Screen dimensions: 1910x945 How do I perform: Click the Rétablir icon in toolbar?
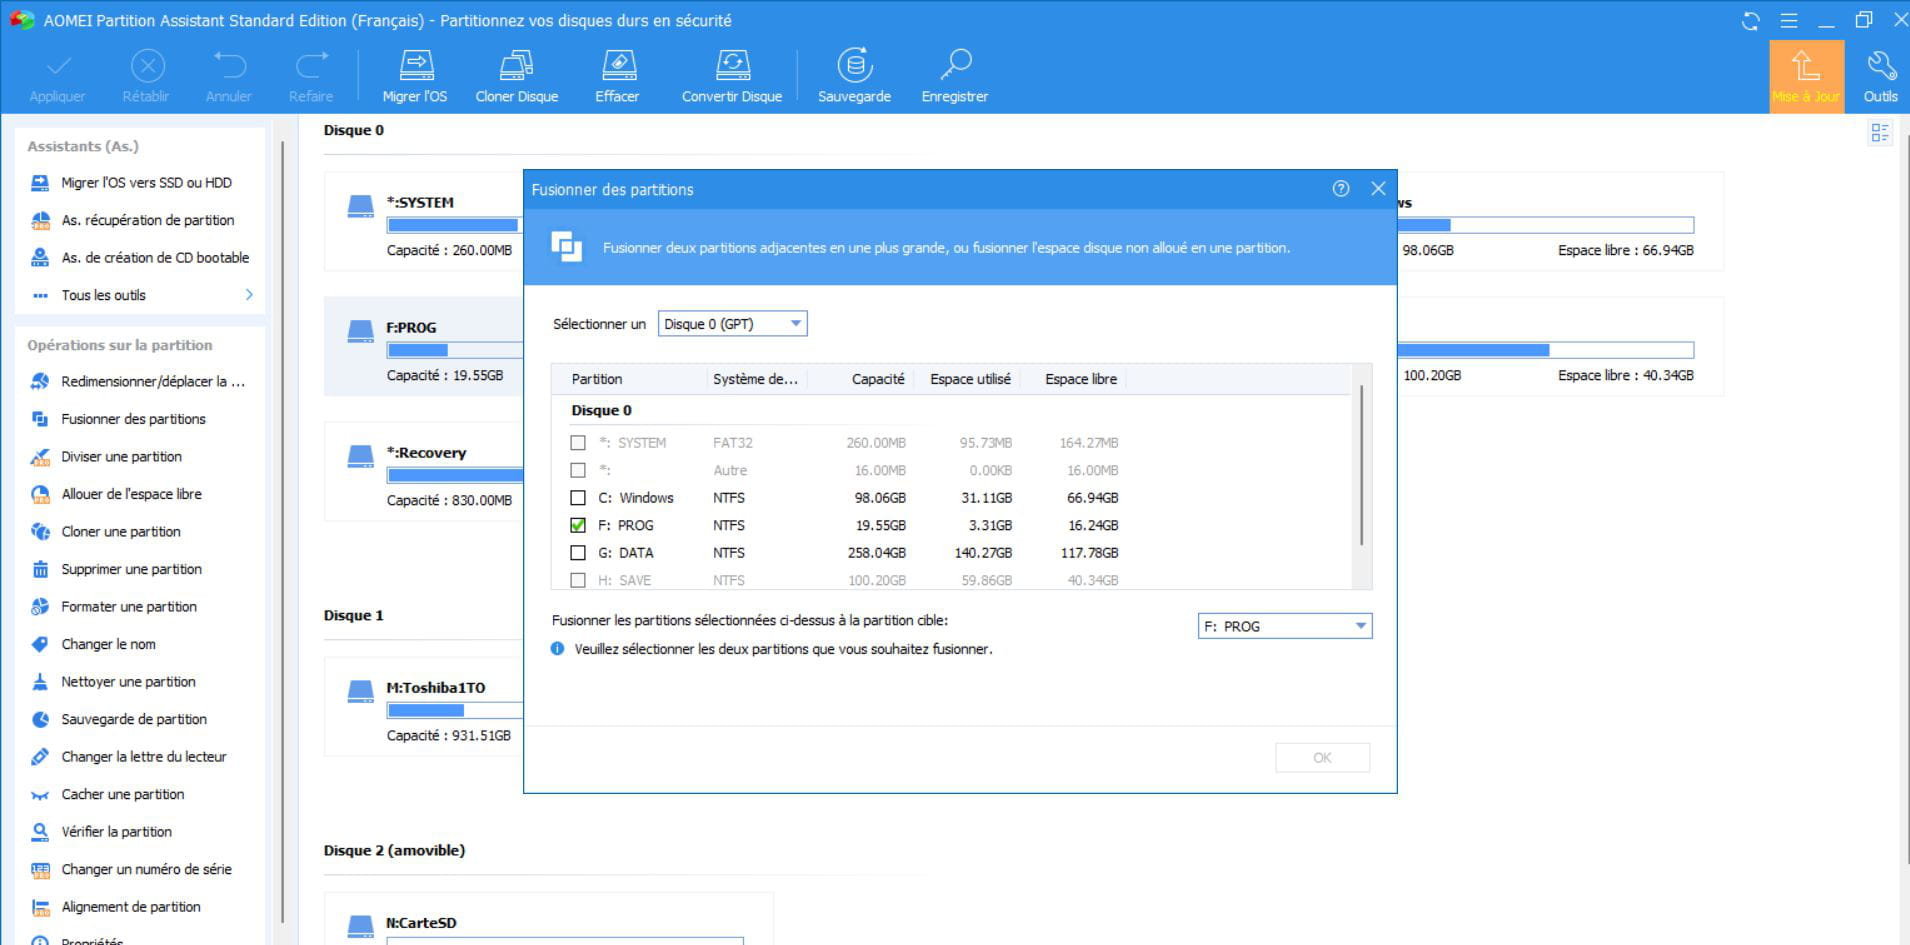pyautogui.click(x=147, y=66)
